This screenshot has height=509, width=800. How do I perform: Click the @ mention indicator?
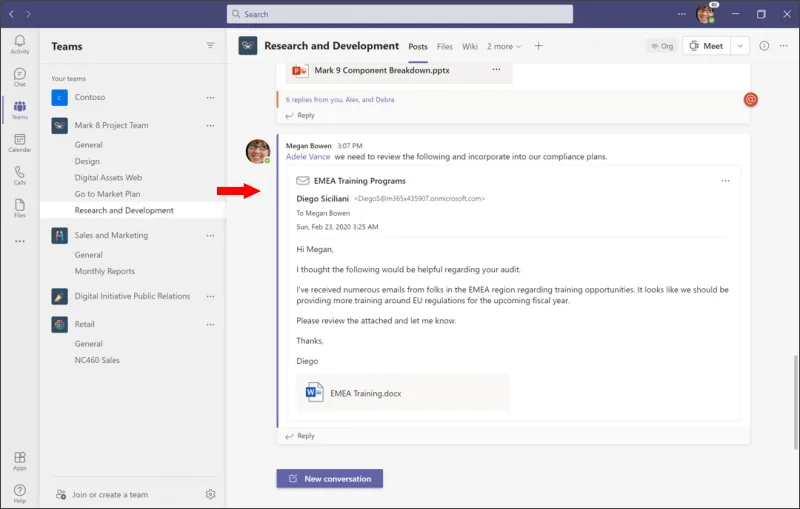[x=751, y=99]
